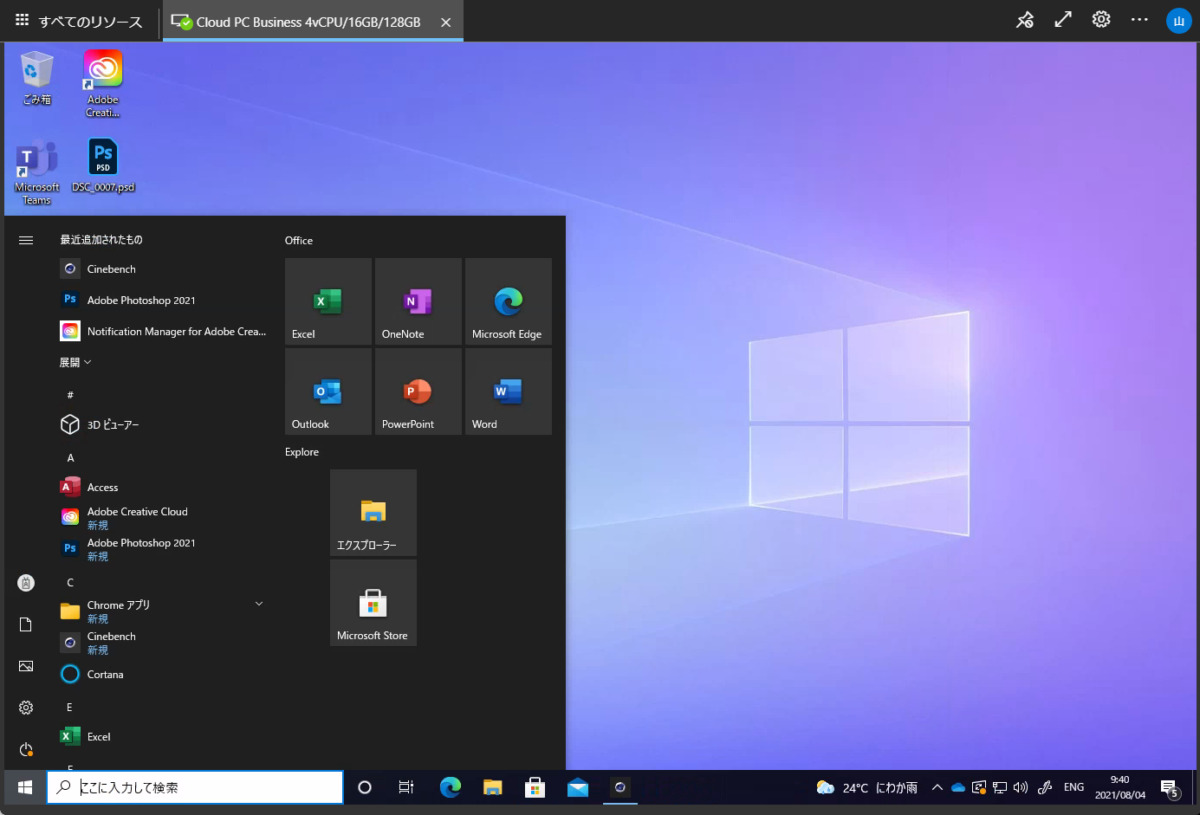Click the OneDrive cloud tray icon

tap(958, 787)
